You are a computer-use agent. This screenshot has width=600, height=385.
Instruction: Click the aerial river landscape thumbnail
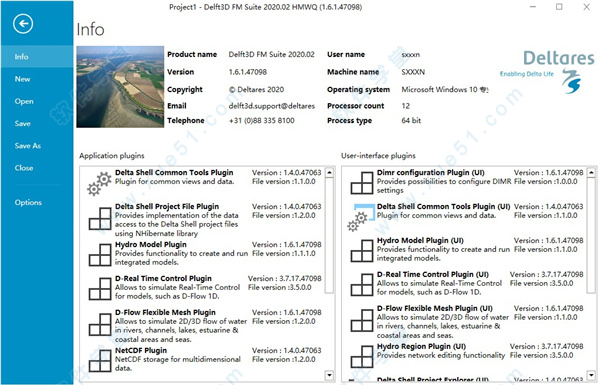[120, 87]
